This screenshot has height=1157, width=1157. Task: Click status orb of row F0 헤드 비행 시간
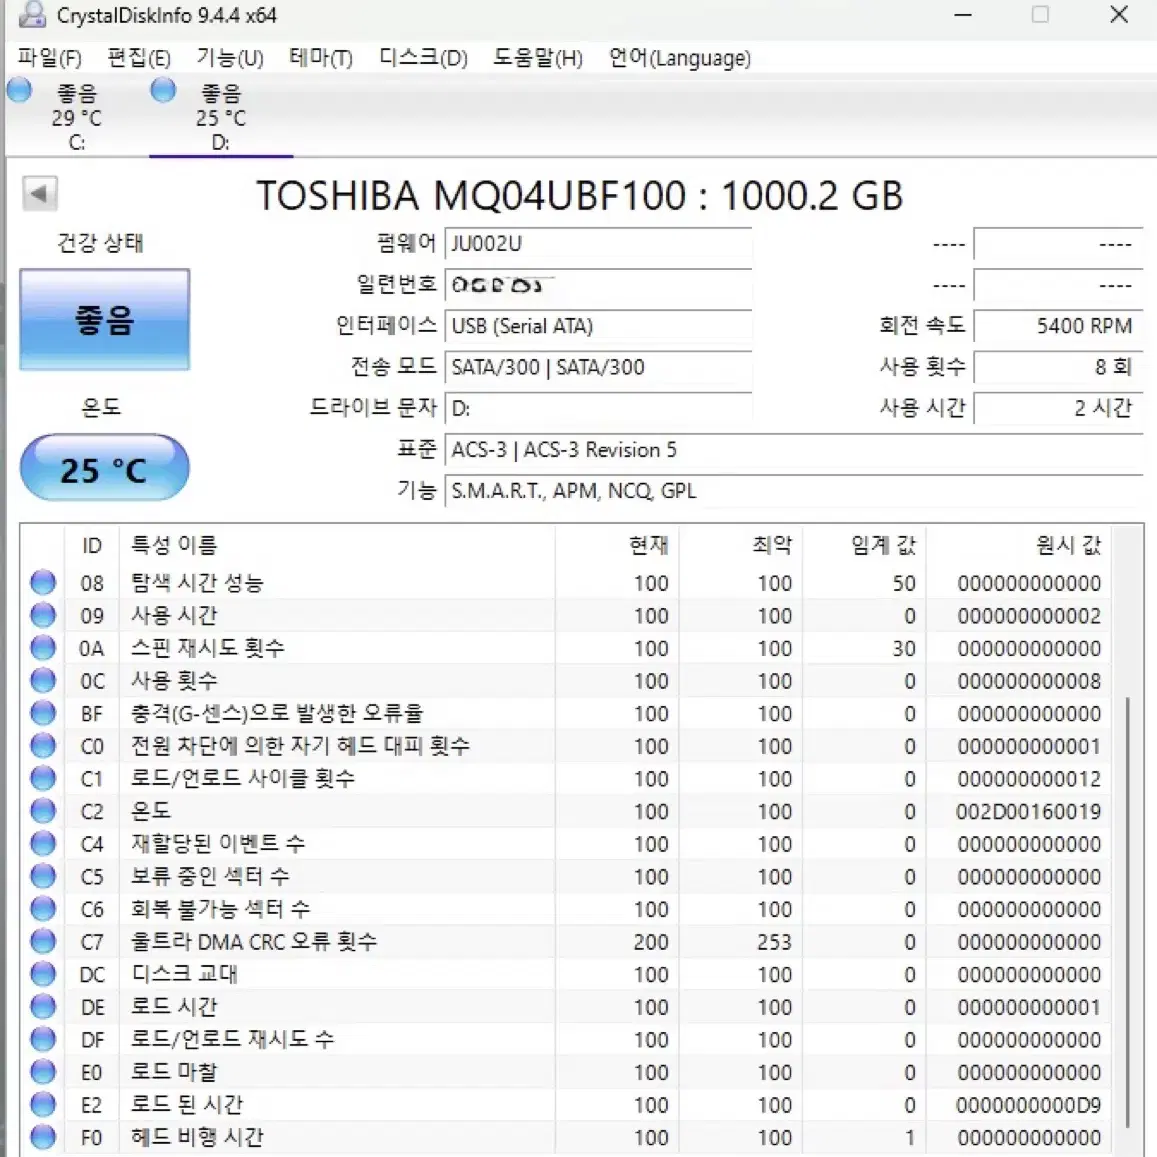43,1136
